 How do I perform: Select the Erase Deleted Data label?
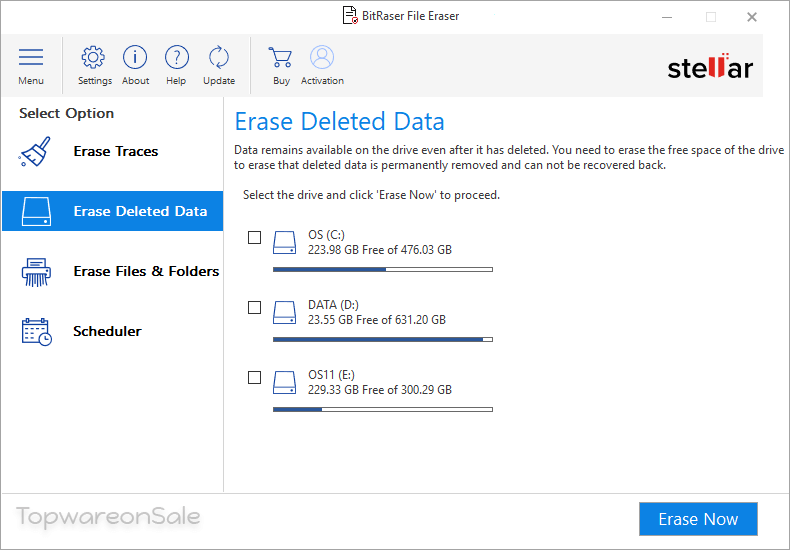click(140, 211)
